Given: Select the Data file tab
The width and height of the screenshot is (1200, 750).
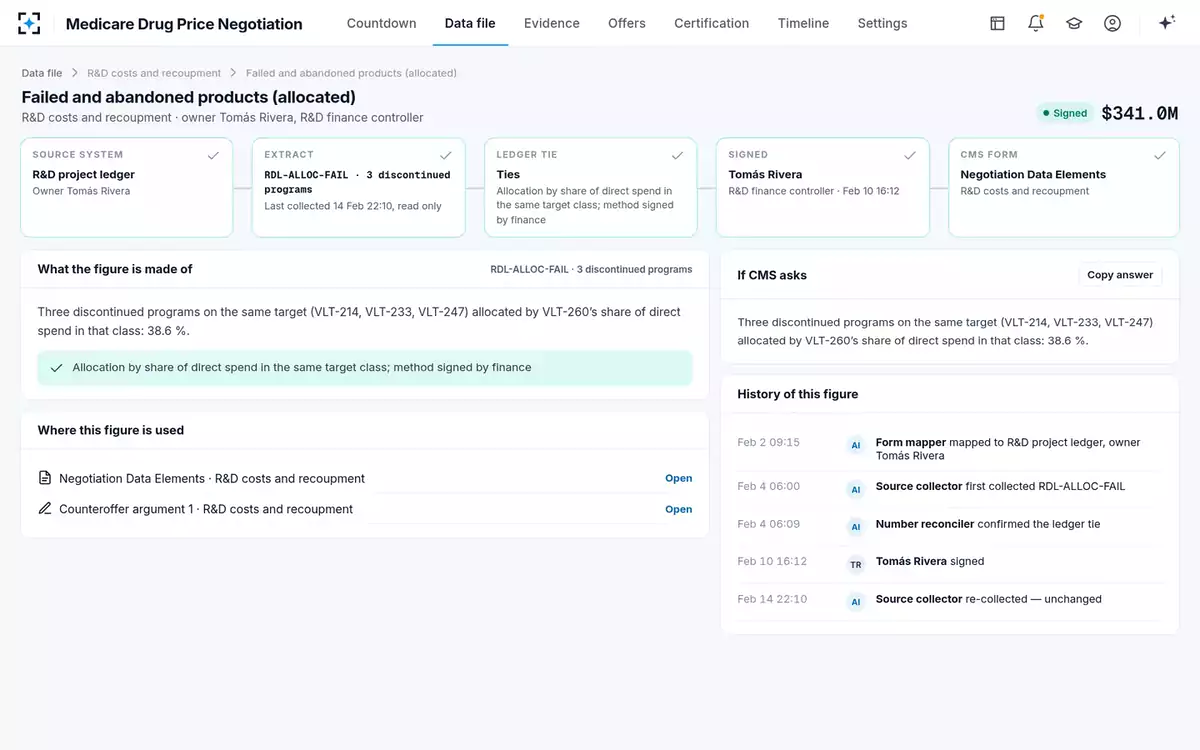Looking at the screenshot, I should click(x=470, y=23).
